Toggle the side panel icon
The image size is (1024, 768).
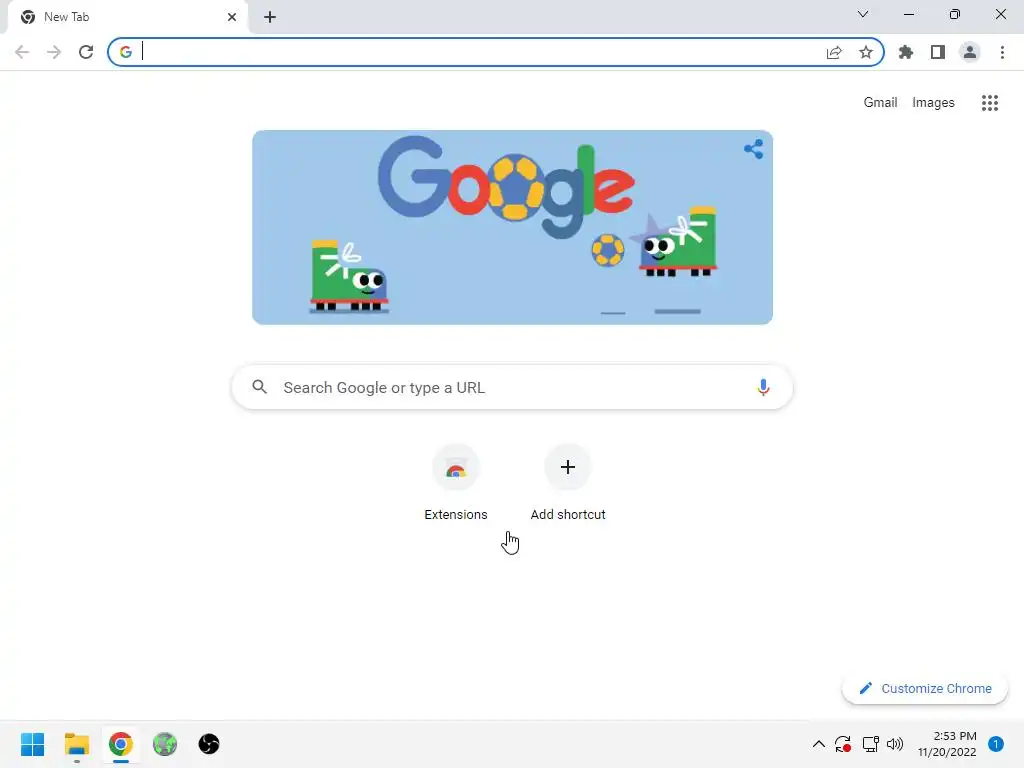938,52
